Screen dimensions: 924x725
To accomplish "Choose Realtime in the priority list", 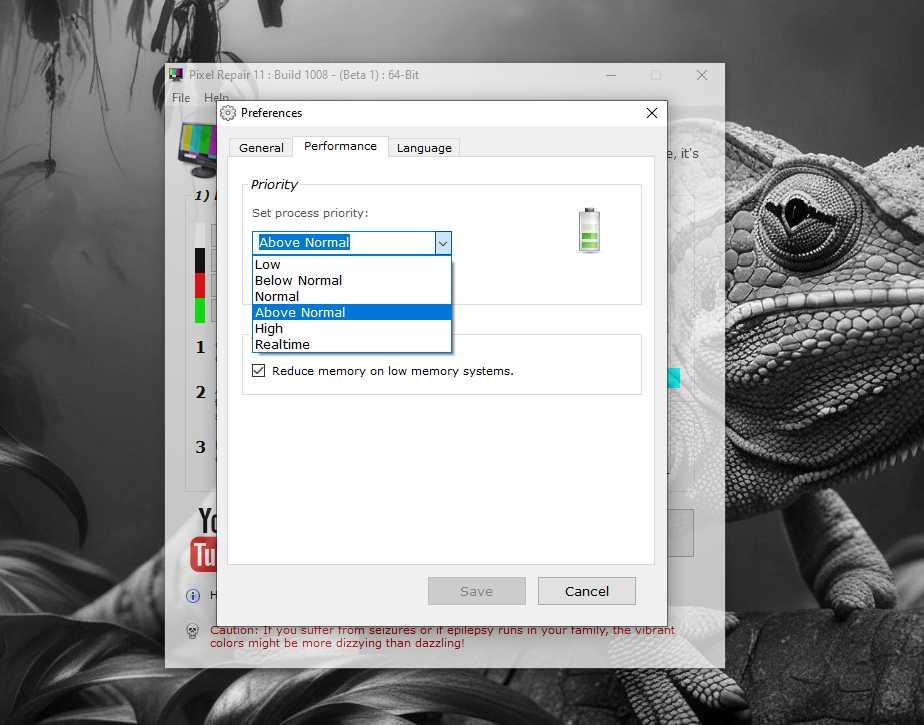I will (x=282, y=345).
